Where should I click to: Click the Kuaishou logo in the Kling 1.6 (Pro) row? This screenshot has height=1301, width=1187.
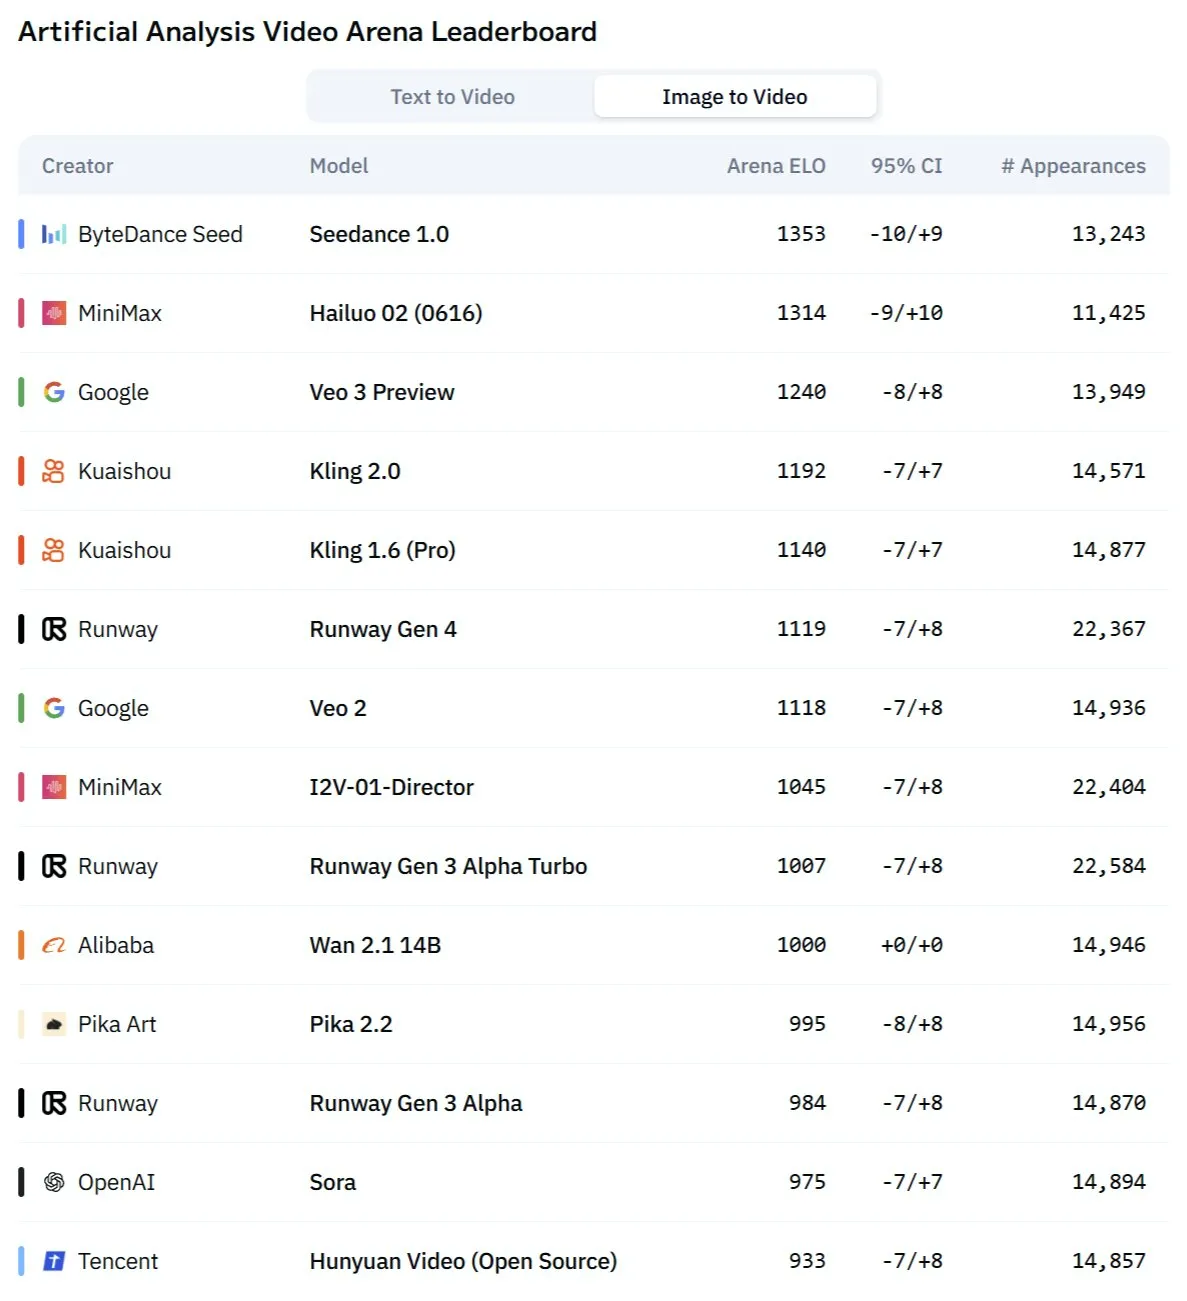[54, 550]
